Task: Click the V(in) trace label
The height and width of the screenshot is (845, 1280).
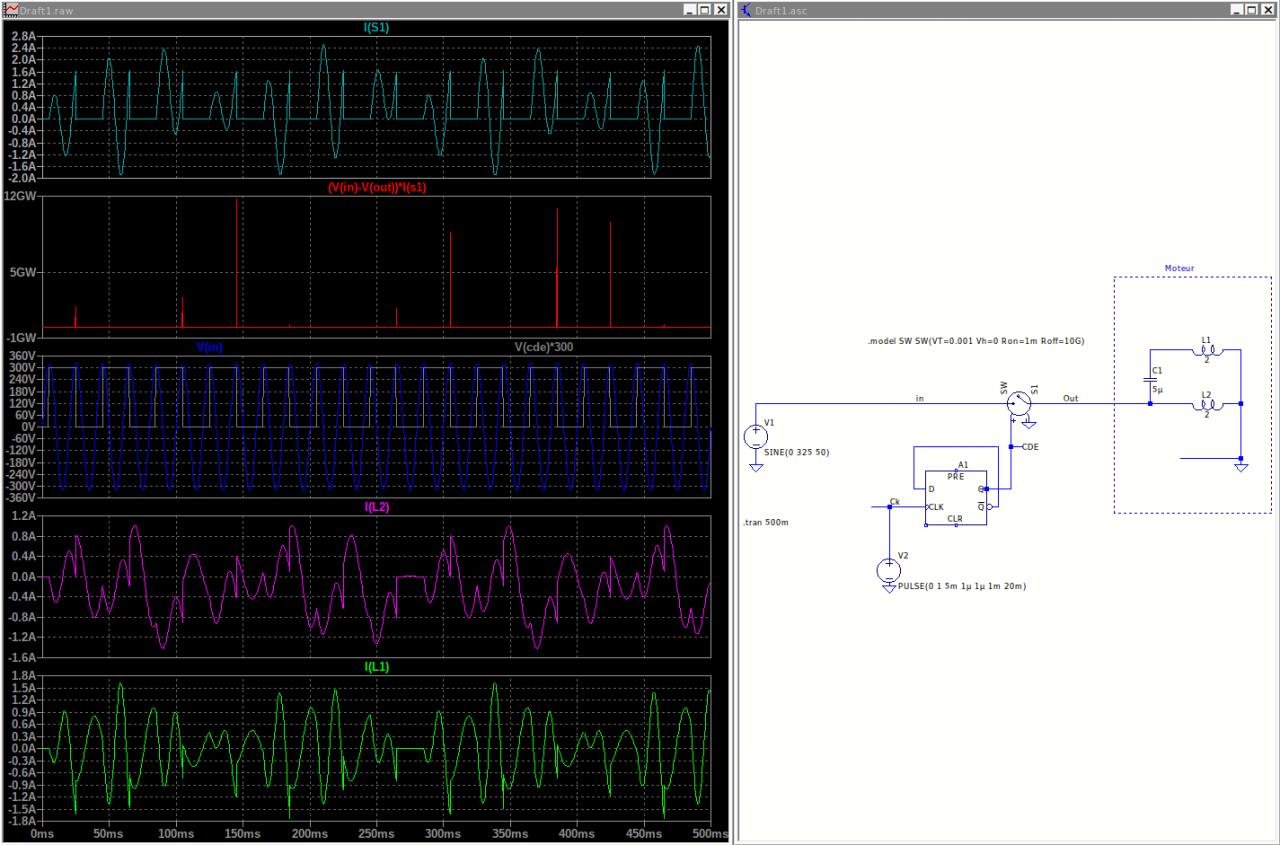Action: coord(210,347)
